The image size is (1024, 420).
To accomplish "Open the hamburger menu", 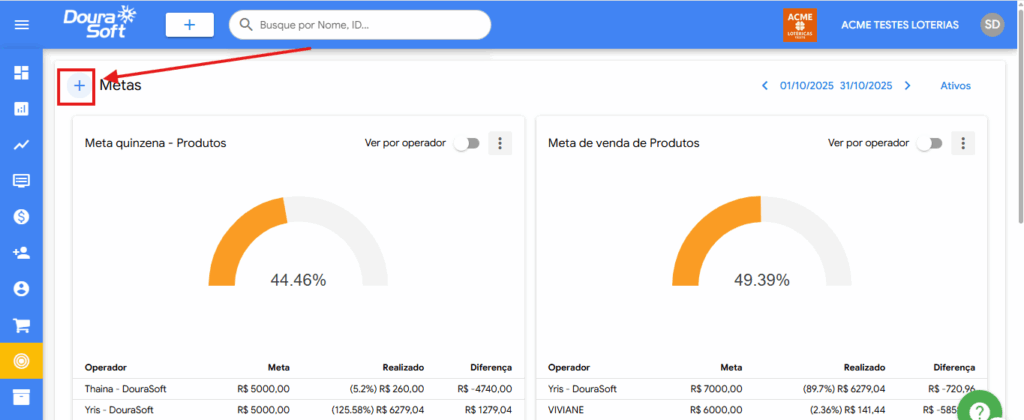I will coord(21,25).
